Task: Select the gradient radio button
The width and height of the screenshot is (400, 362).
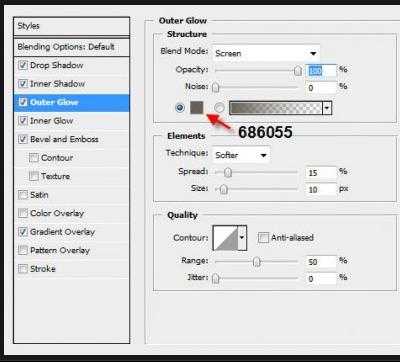Action: [x=219, y=108]
